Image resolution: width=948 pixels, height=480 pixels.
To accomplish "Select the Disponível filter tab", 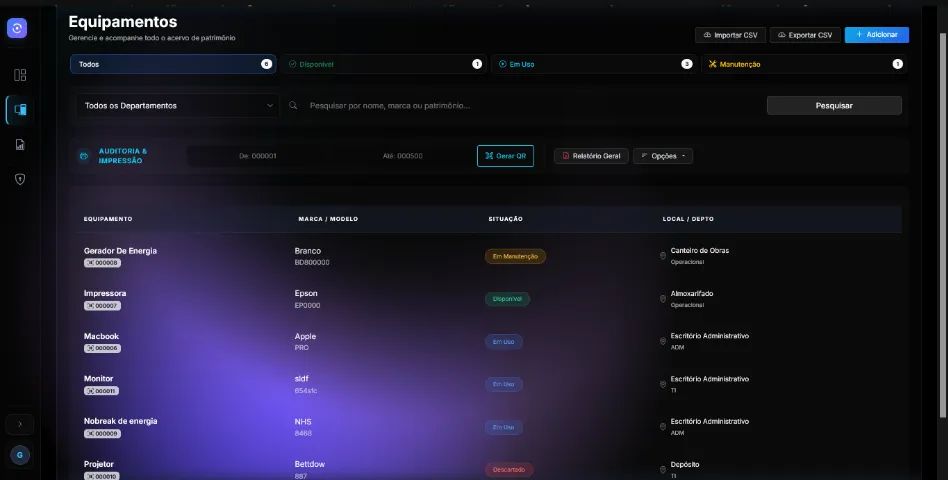I will [385, 64].
